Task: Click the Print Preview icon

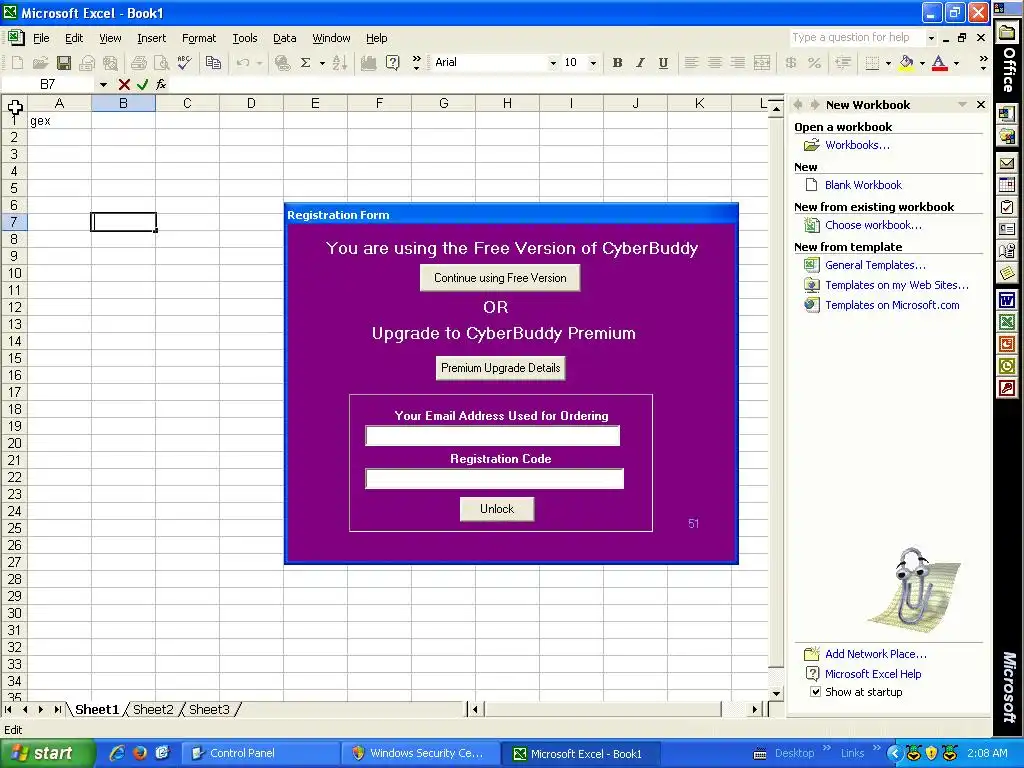Action: coord(161,63)
